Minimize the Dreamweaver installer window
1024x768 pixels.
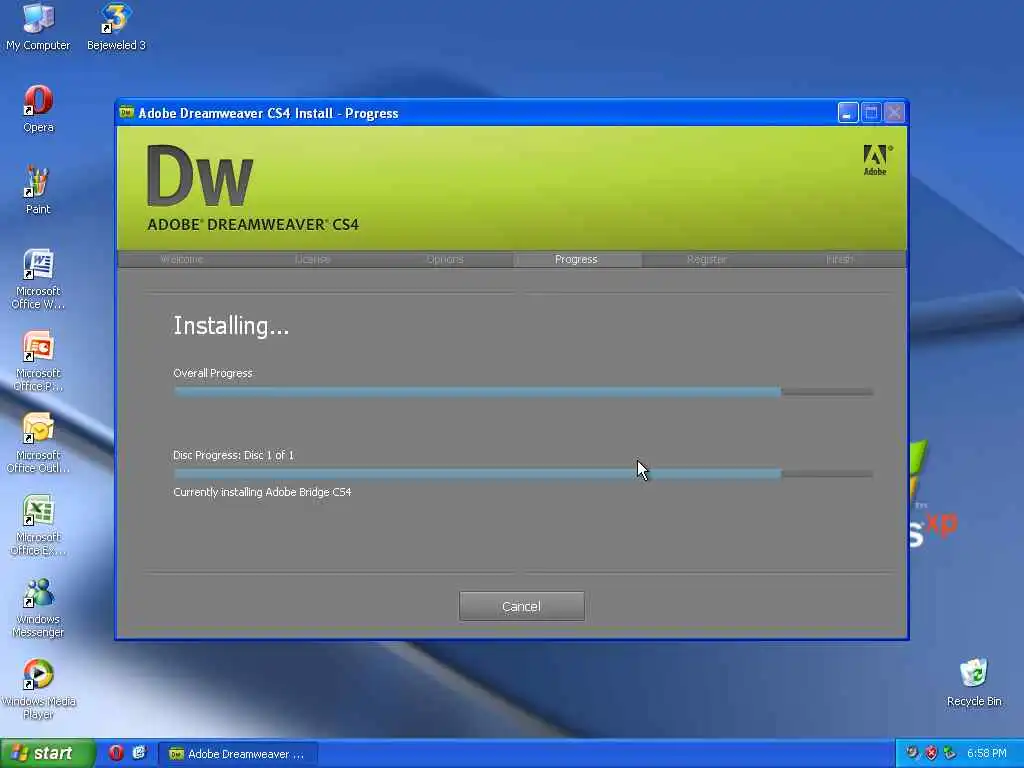point(848,113)
